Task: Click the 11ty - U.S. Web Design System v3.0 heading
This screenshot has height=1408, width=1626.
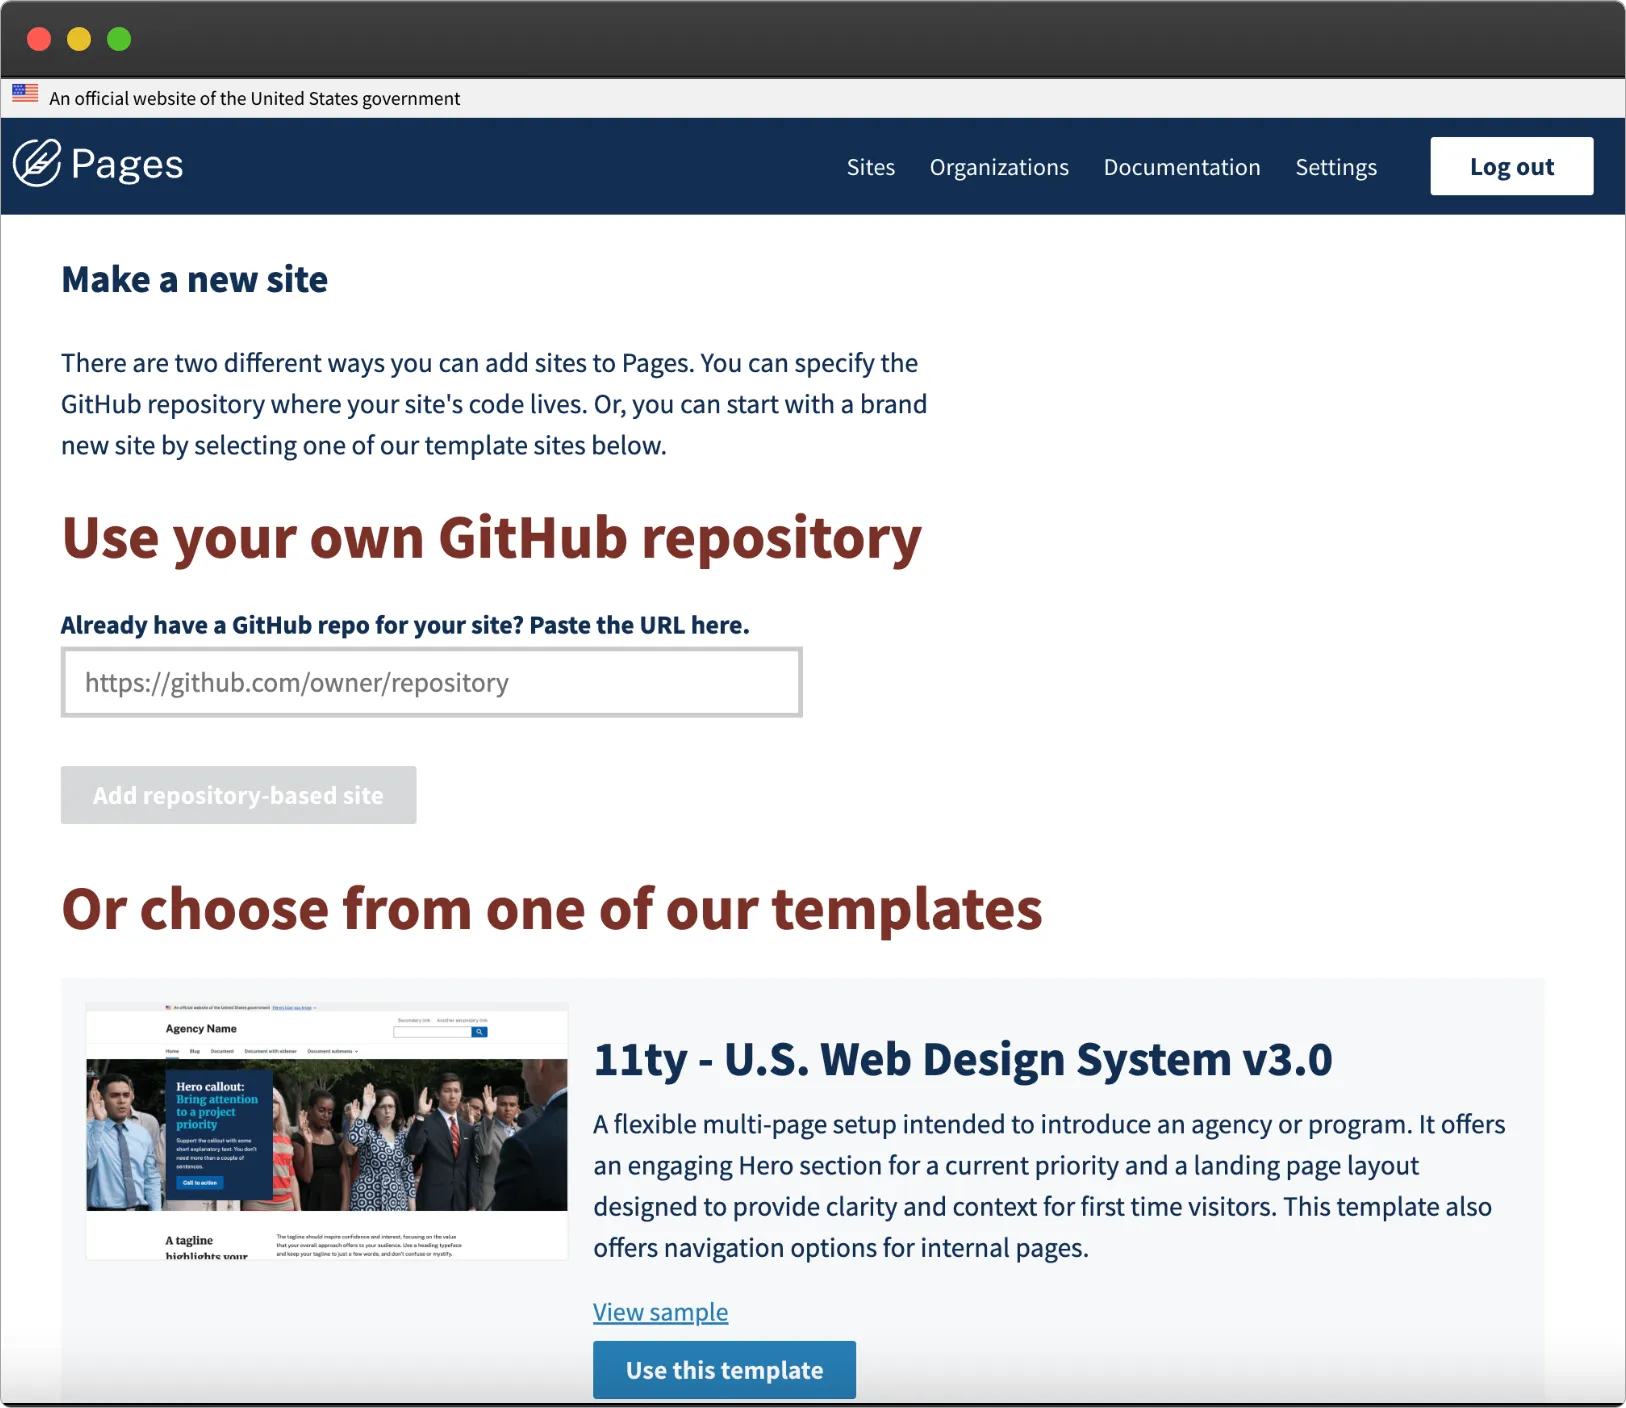Action: 962,1059
